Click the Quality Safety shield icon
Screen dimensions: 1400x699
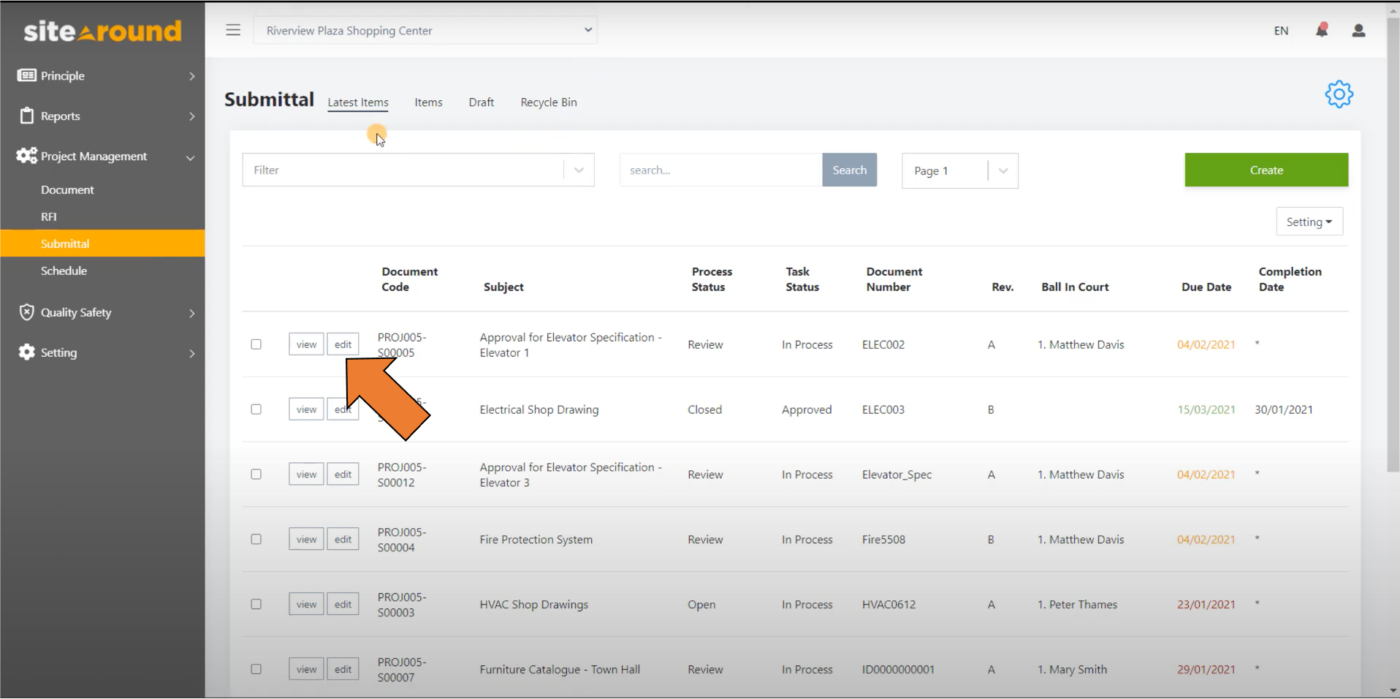click(26, 312)
